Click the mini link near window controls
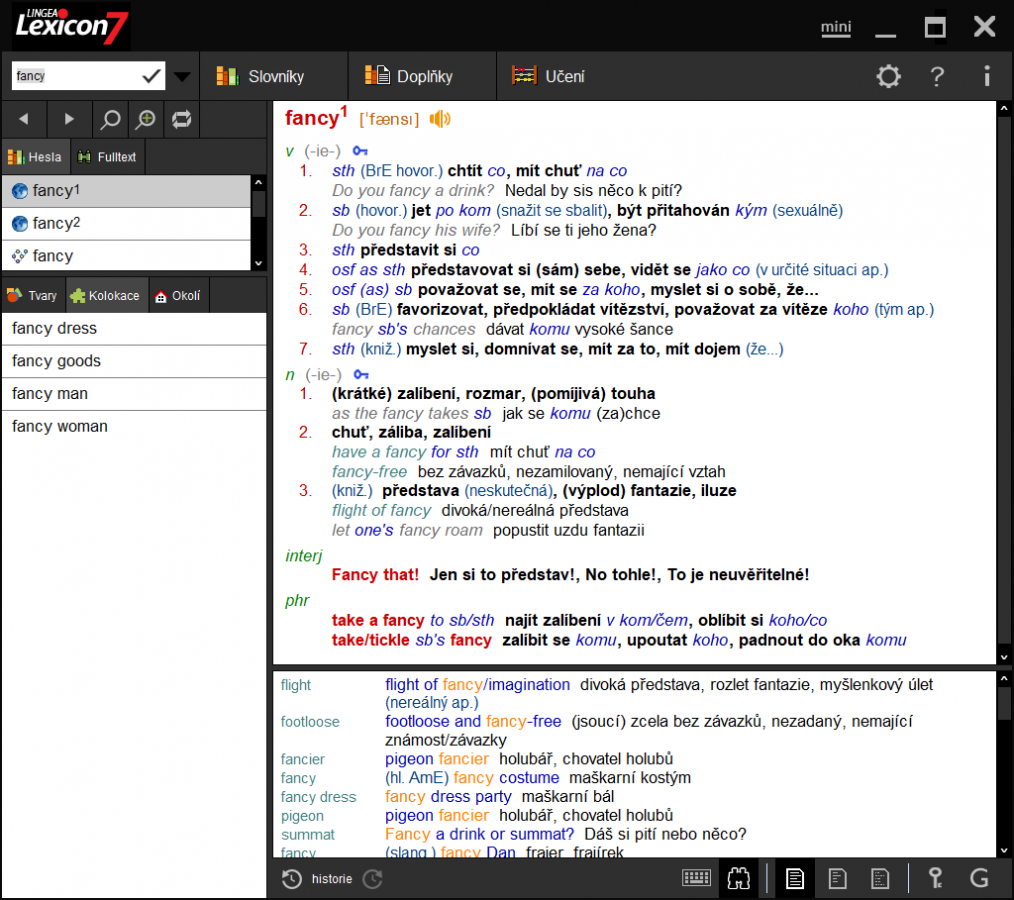 coord(835,28)
